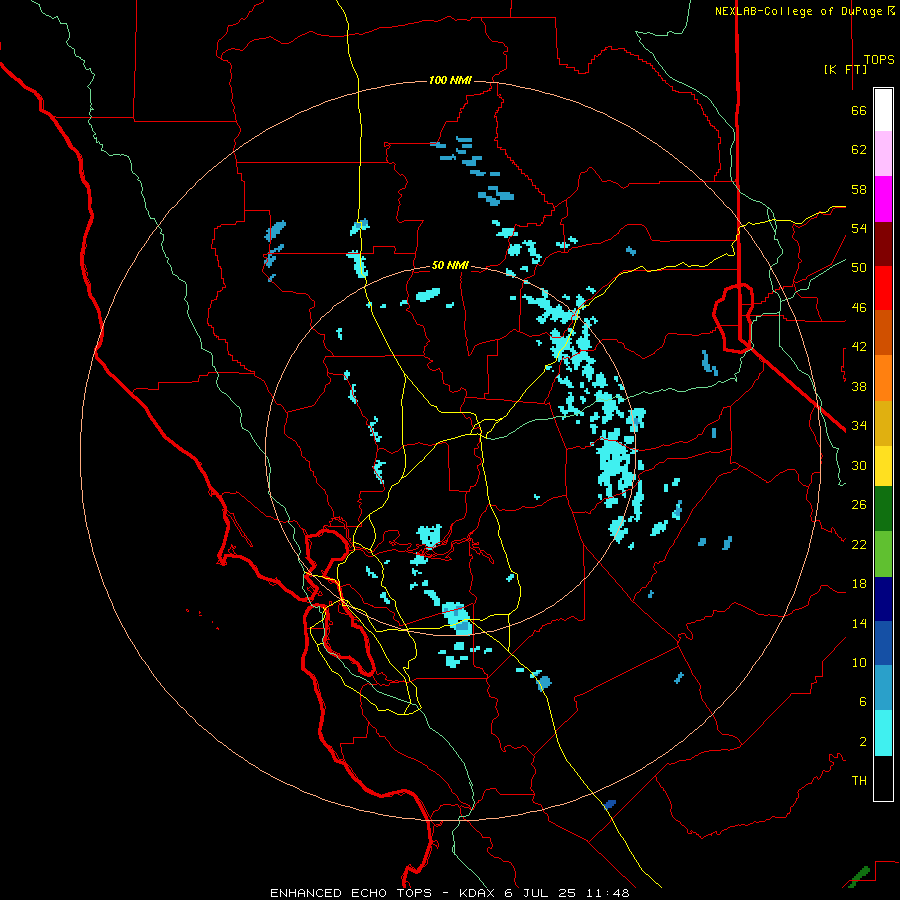Click the '11:48' time stamp
The image size is (900, 900).
click(608, 893)
